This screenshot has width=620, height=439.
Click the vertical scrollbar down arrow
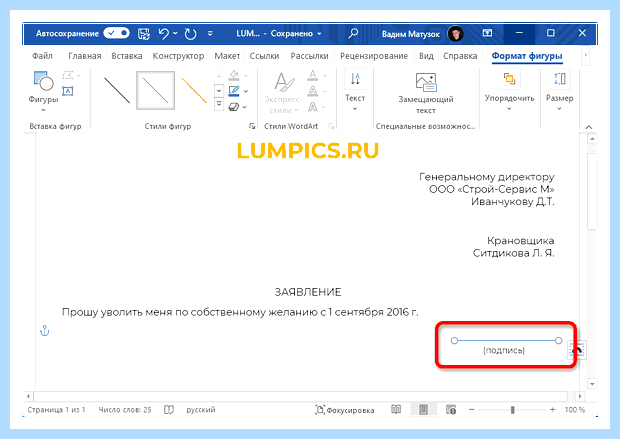click(592, 384)
